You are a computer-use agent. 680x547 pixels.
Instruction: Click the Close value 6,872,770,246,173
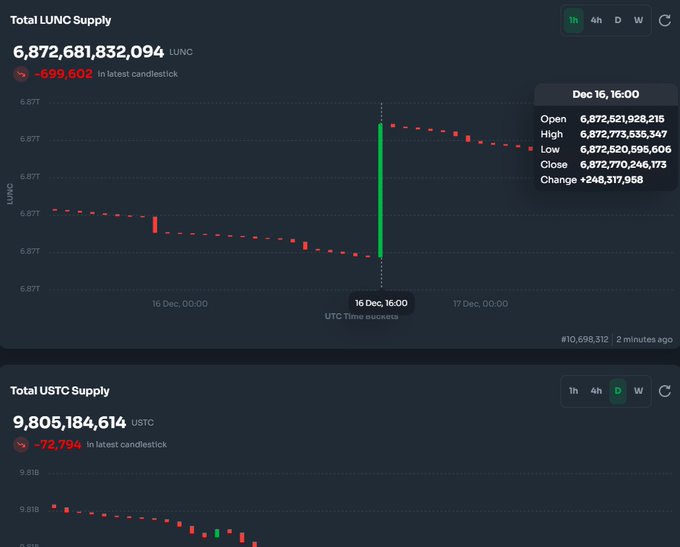[x=623, y=164]
